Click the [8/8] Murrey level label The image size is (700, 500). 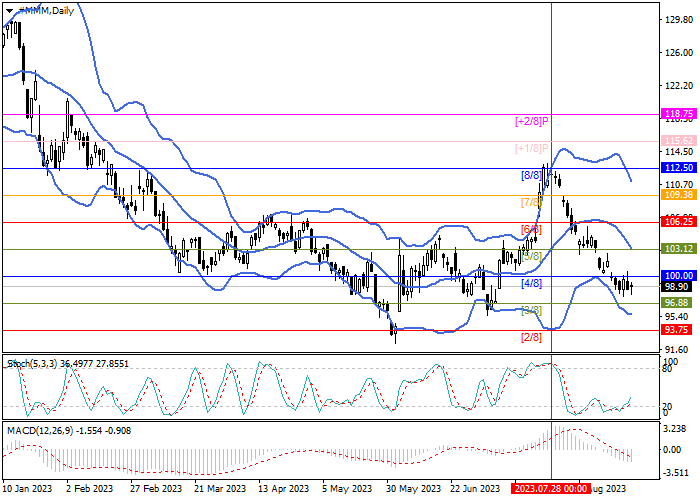(531, 175)
